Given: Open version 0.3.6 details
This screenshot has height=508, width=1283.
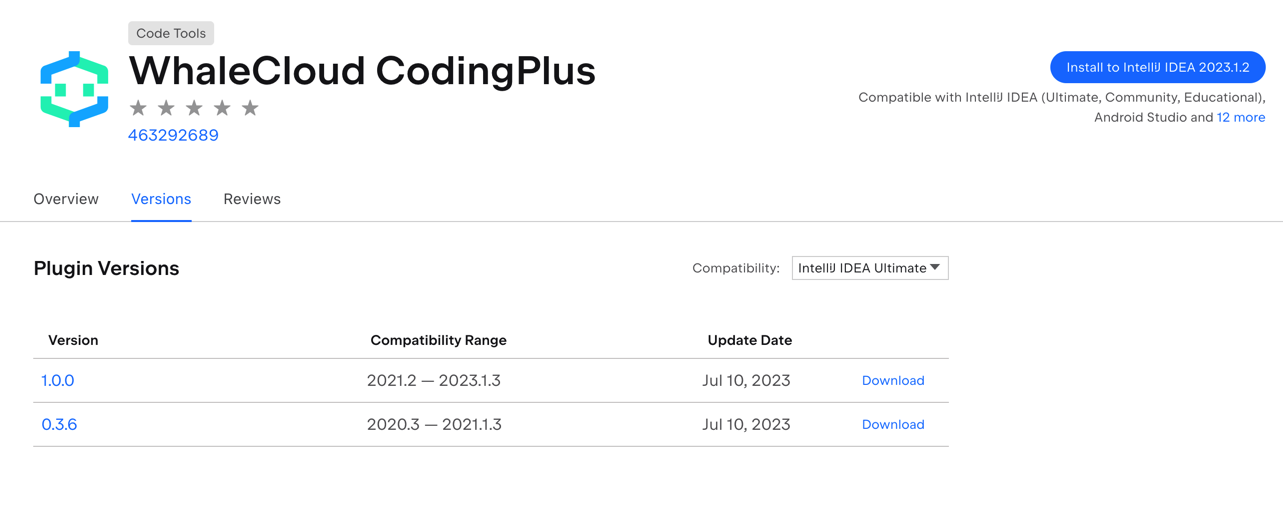Looking at the screenshot, I should [x=59, y=424].
